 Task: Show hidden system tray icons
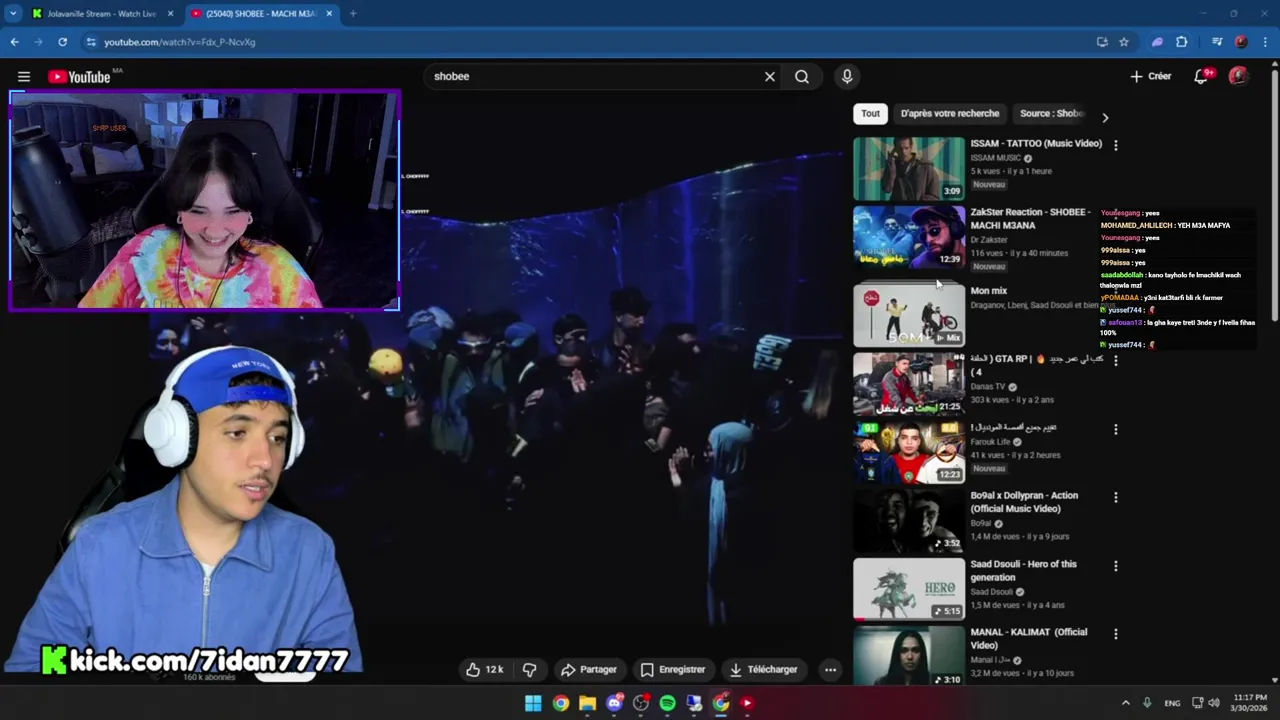tap(1125, 703)
